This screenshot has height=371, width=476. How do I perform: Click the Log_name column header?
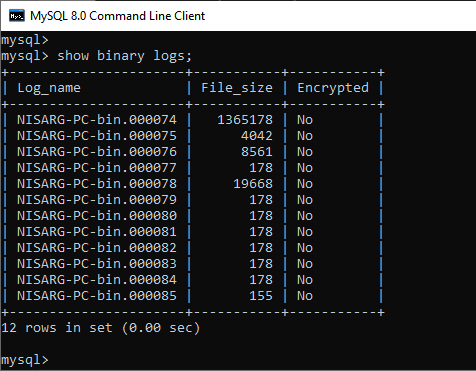(x=49, y=88)
